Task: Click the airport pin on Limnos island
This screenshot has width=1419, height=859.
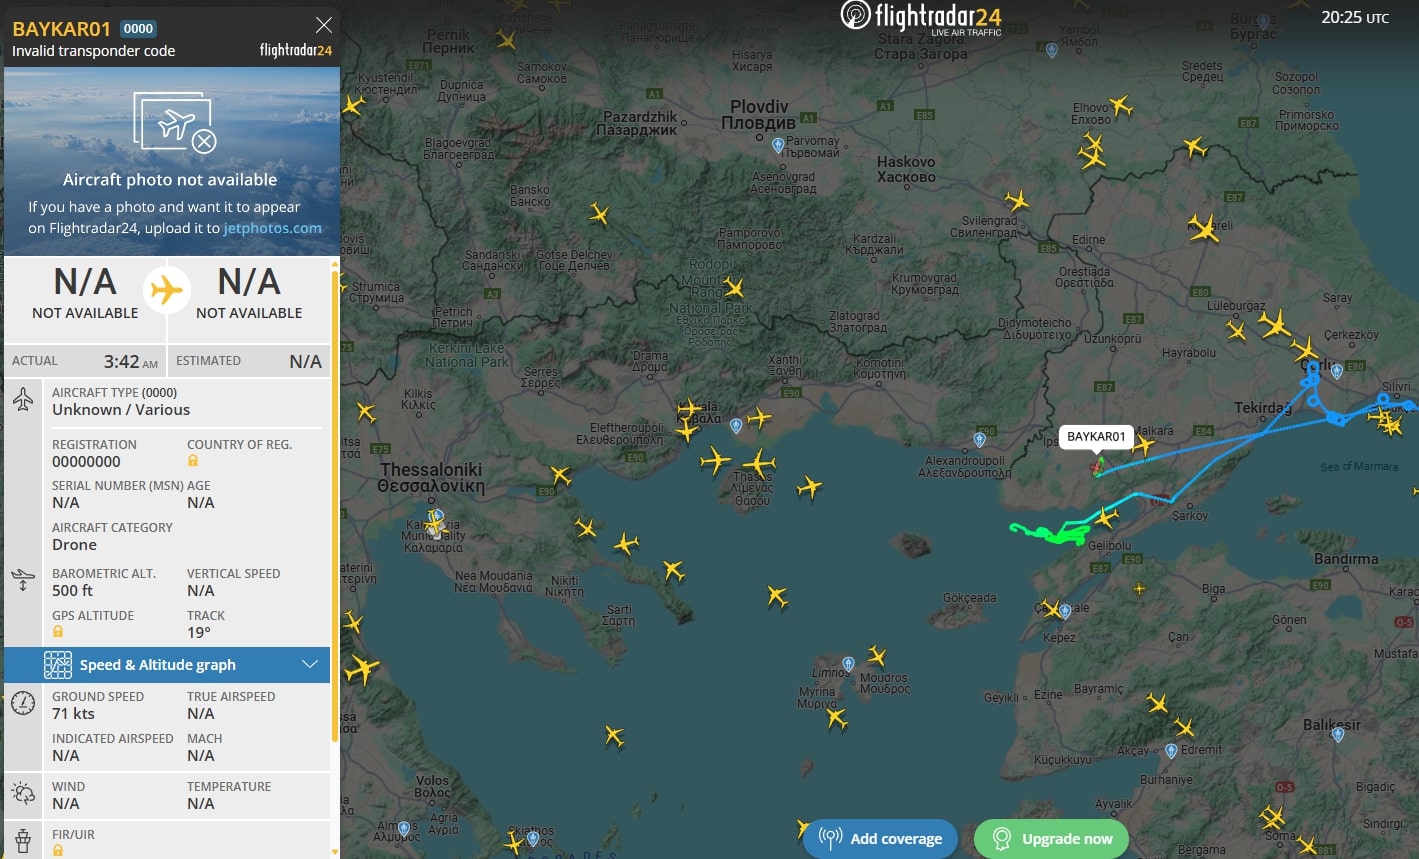Action: pyautogui.click(x=848, y=664)
